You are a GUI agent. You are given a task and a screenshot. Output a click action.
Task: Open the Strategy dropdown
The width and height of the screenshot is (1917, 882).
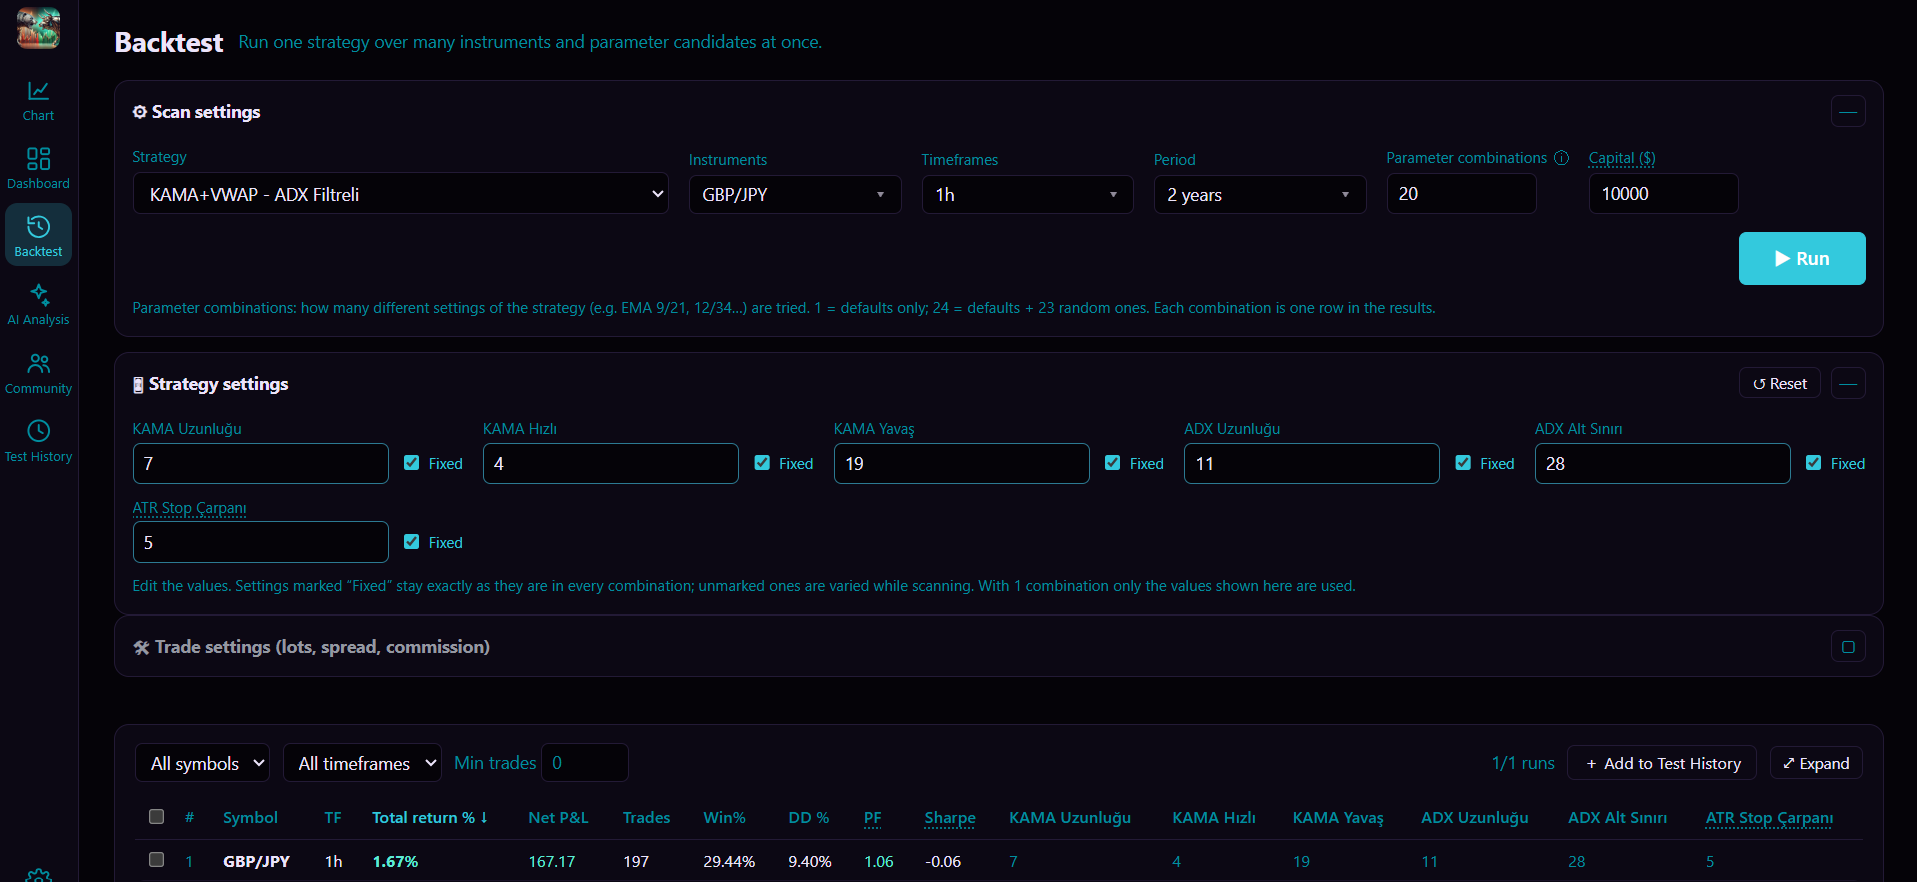[400, 194]
